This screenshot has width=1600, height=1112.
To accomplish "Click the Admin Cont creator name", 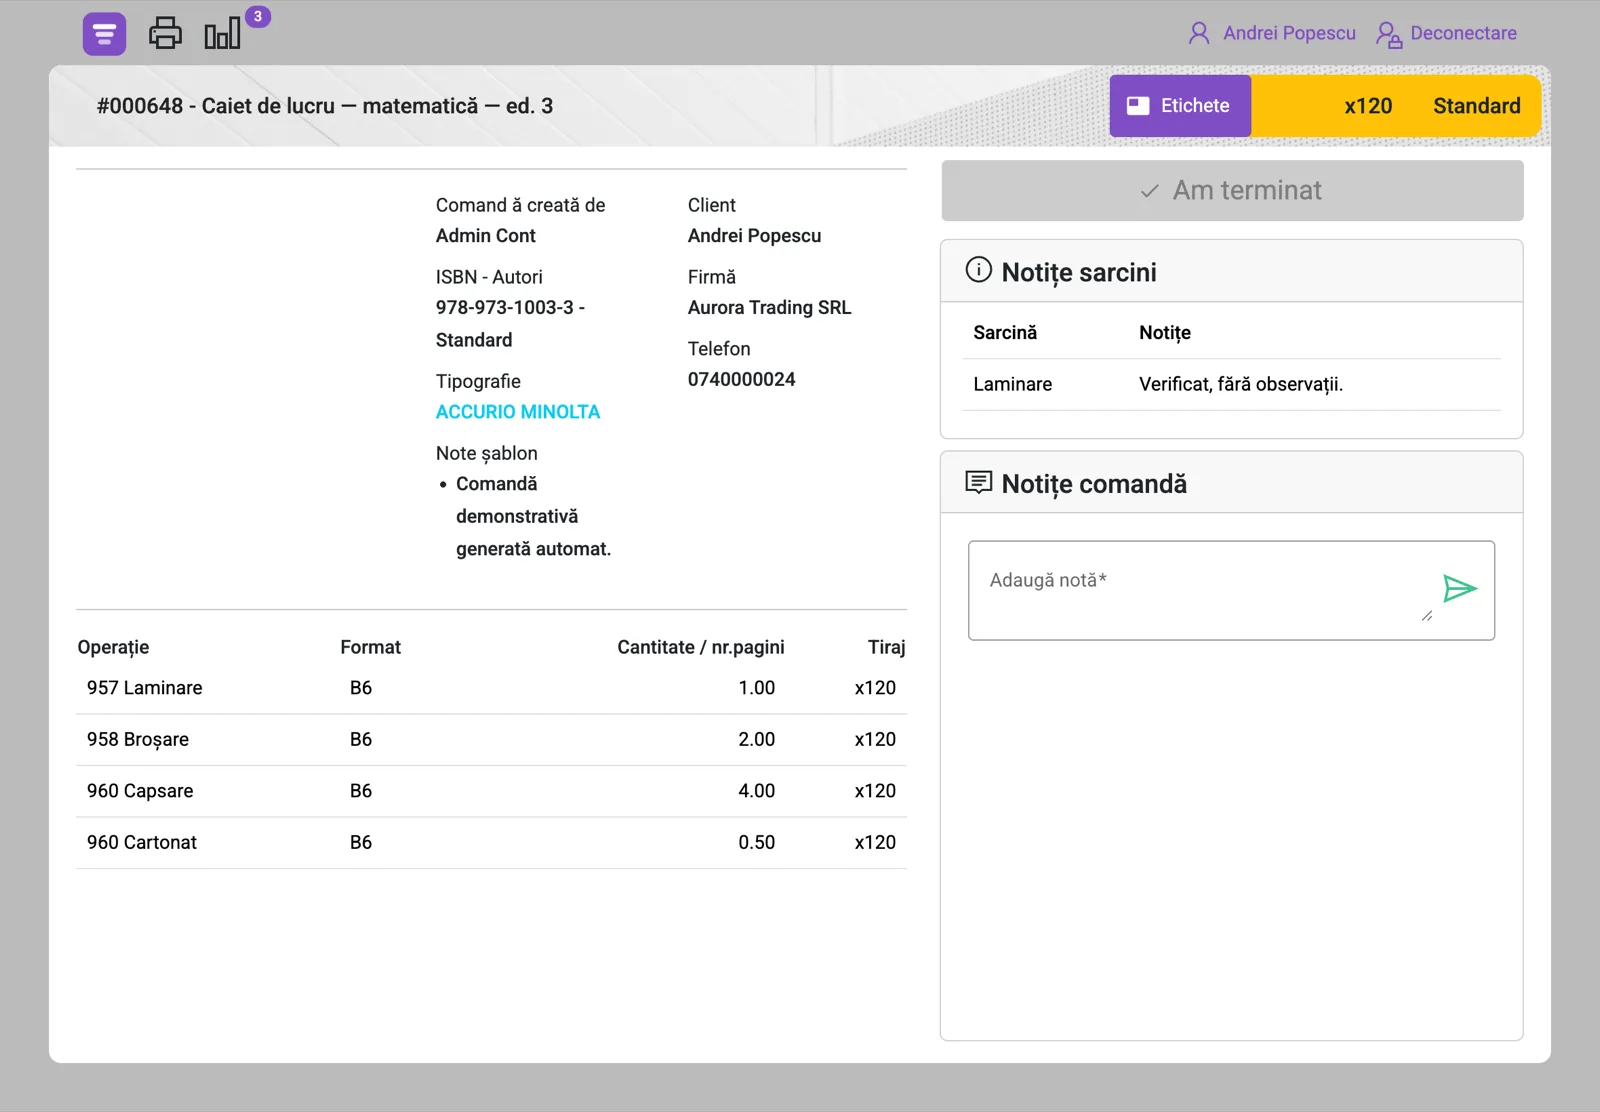I will (485, 236).
